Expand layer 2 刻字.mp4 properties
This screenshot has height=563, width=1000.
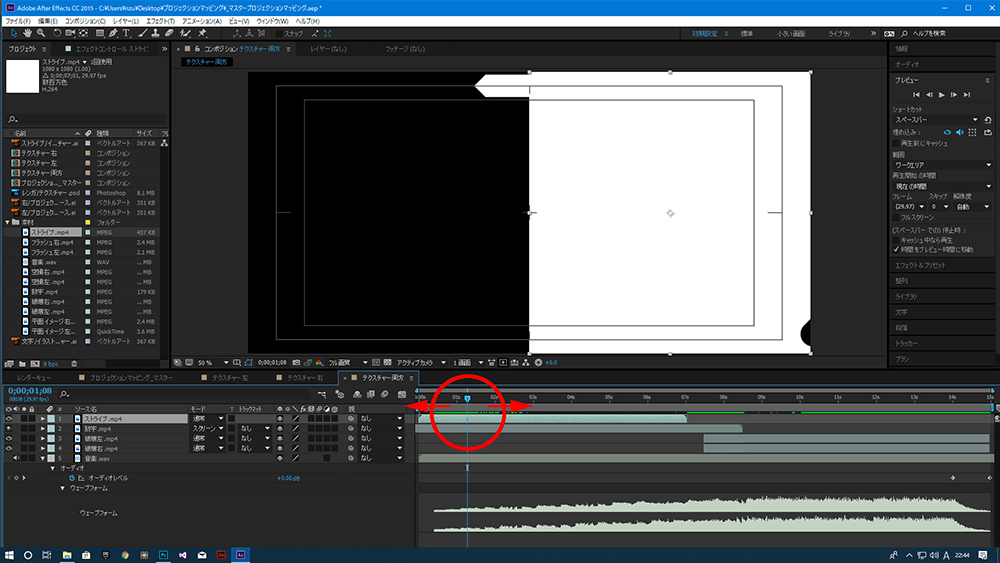click(44, 429)
